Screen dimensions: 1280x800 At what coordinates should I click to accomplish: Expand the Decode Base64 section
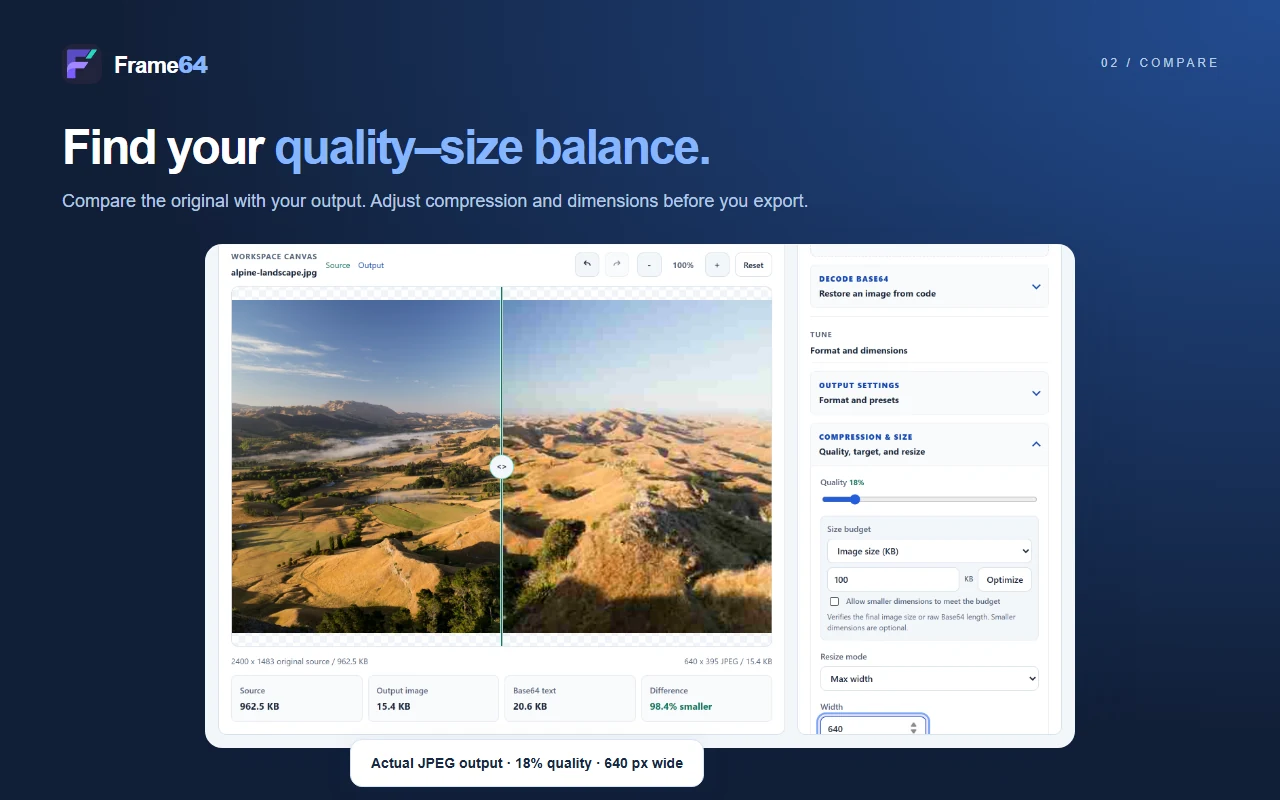(x=929, y=286)
